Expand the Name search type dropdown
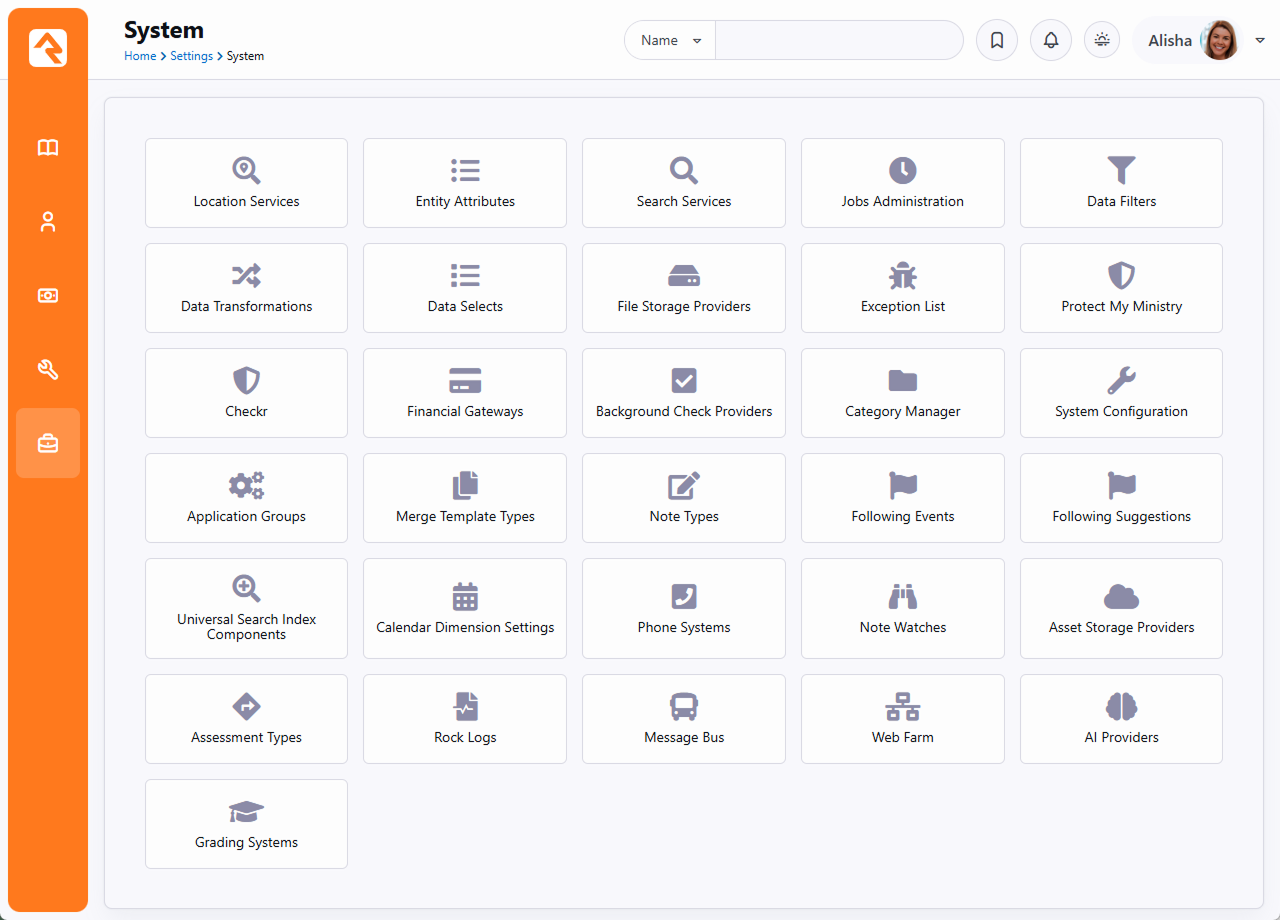The image size is (1280, 920). point(670,41)
